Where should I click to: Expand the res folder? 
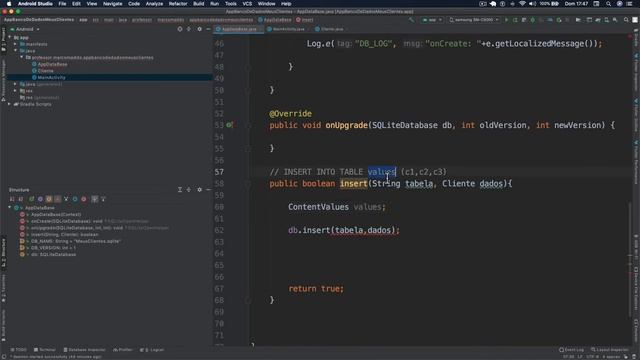pos(16,91)
